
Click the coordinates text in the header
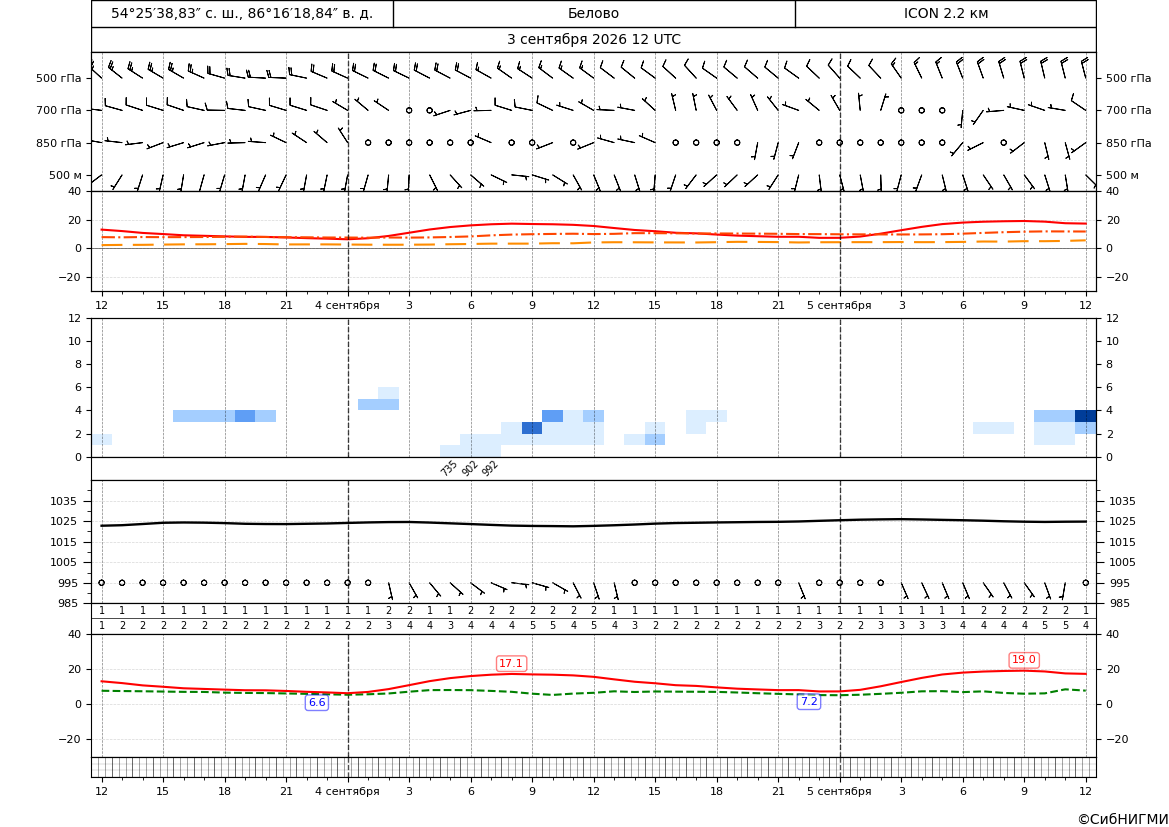242,13
